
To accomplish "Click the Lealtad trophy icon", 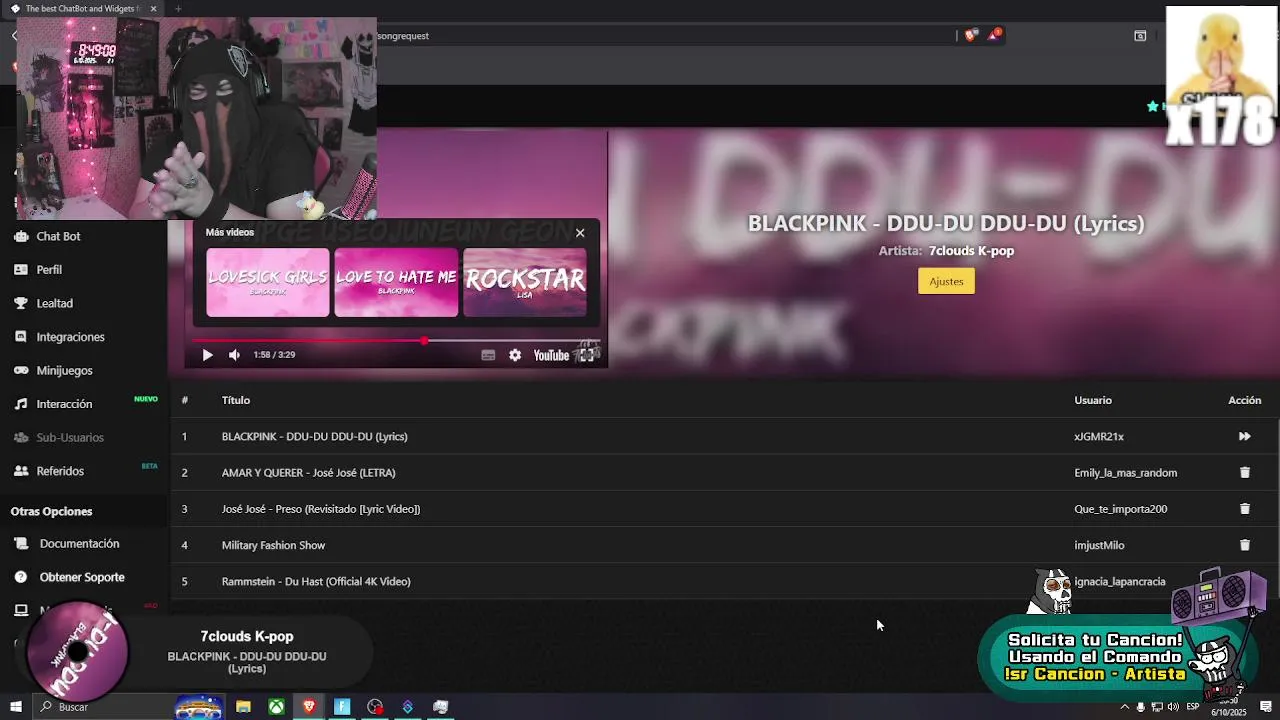I will 20,303.
